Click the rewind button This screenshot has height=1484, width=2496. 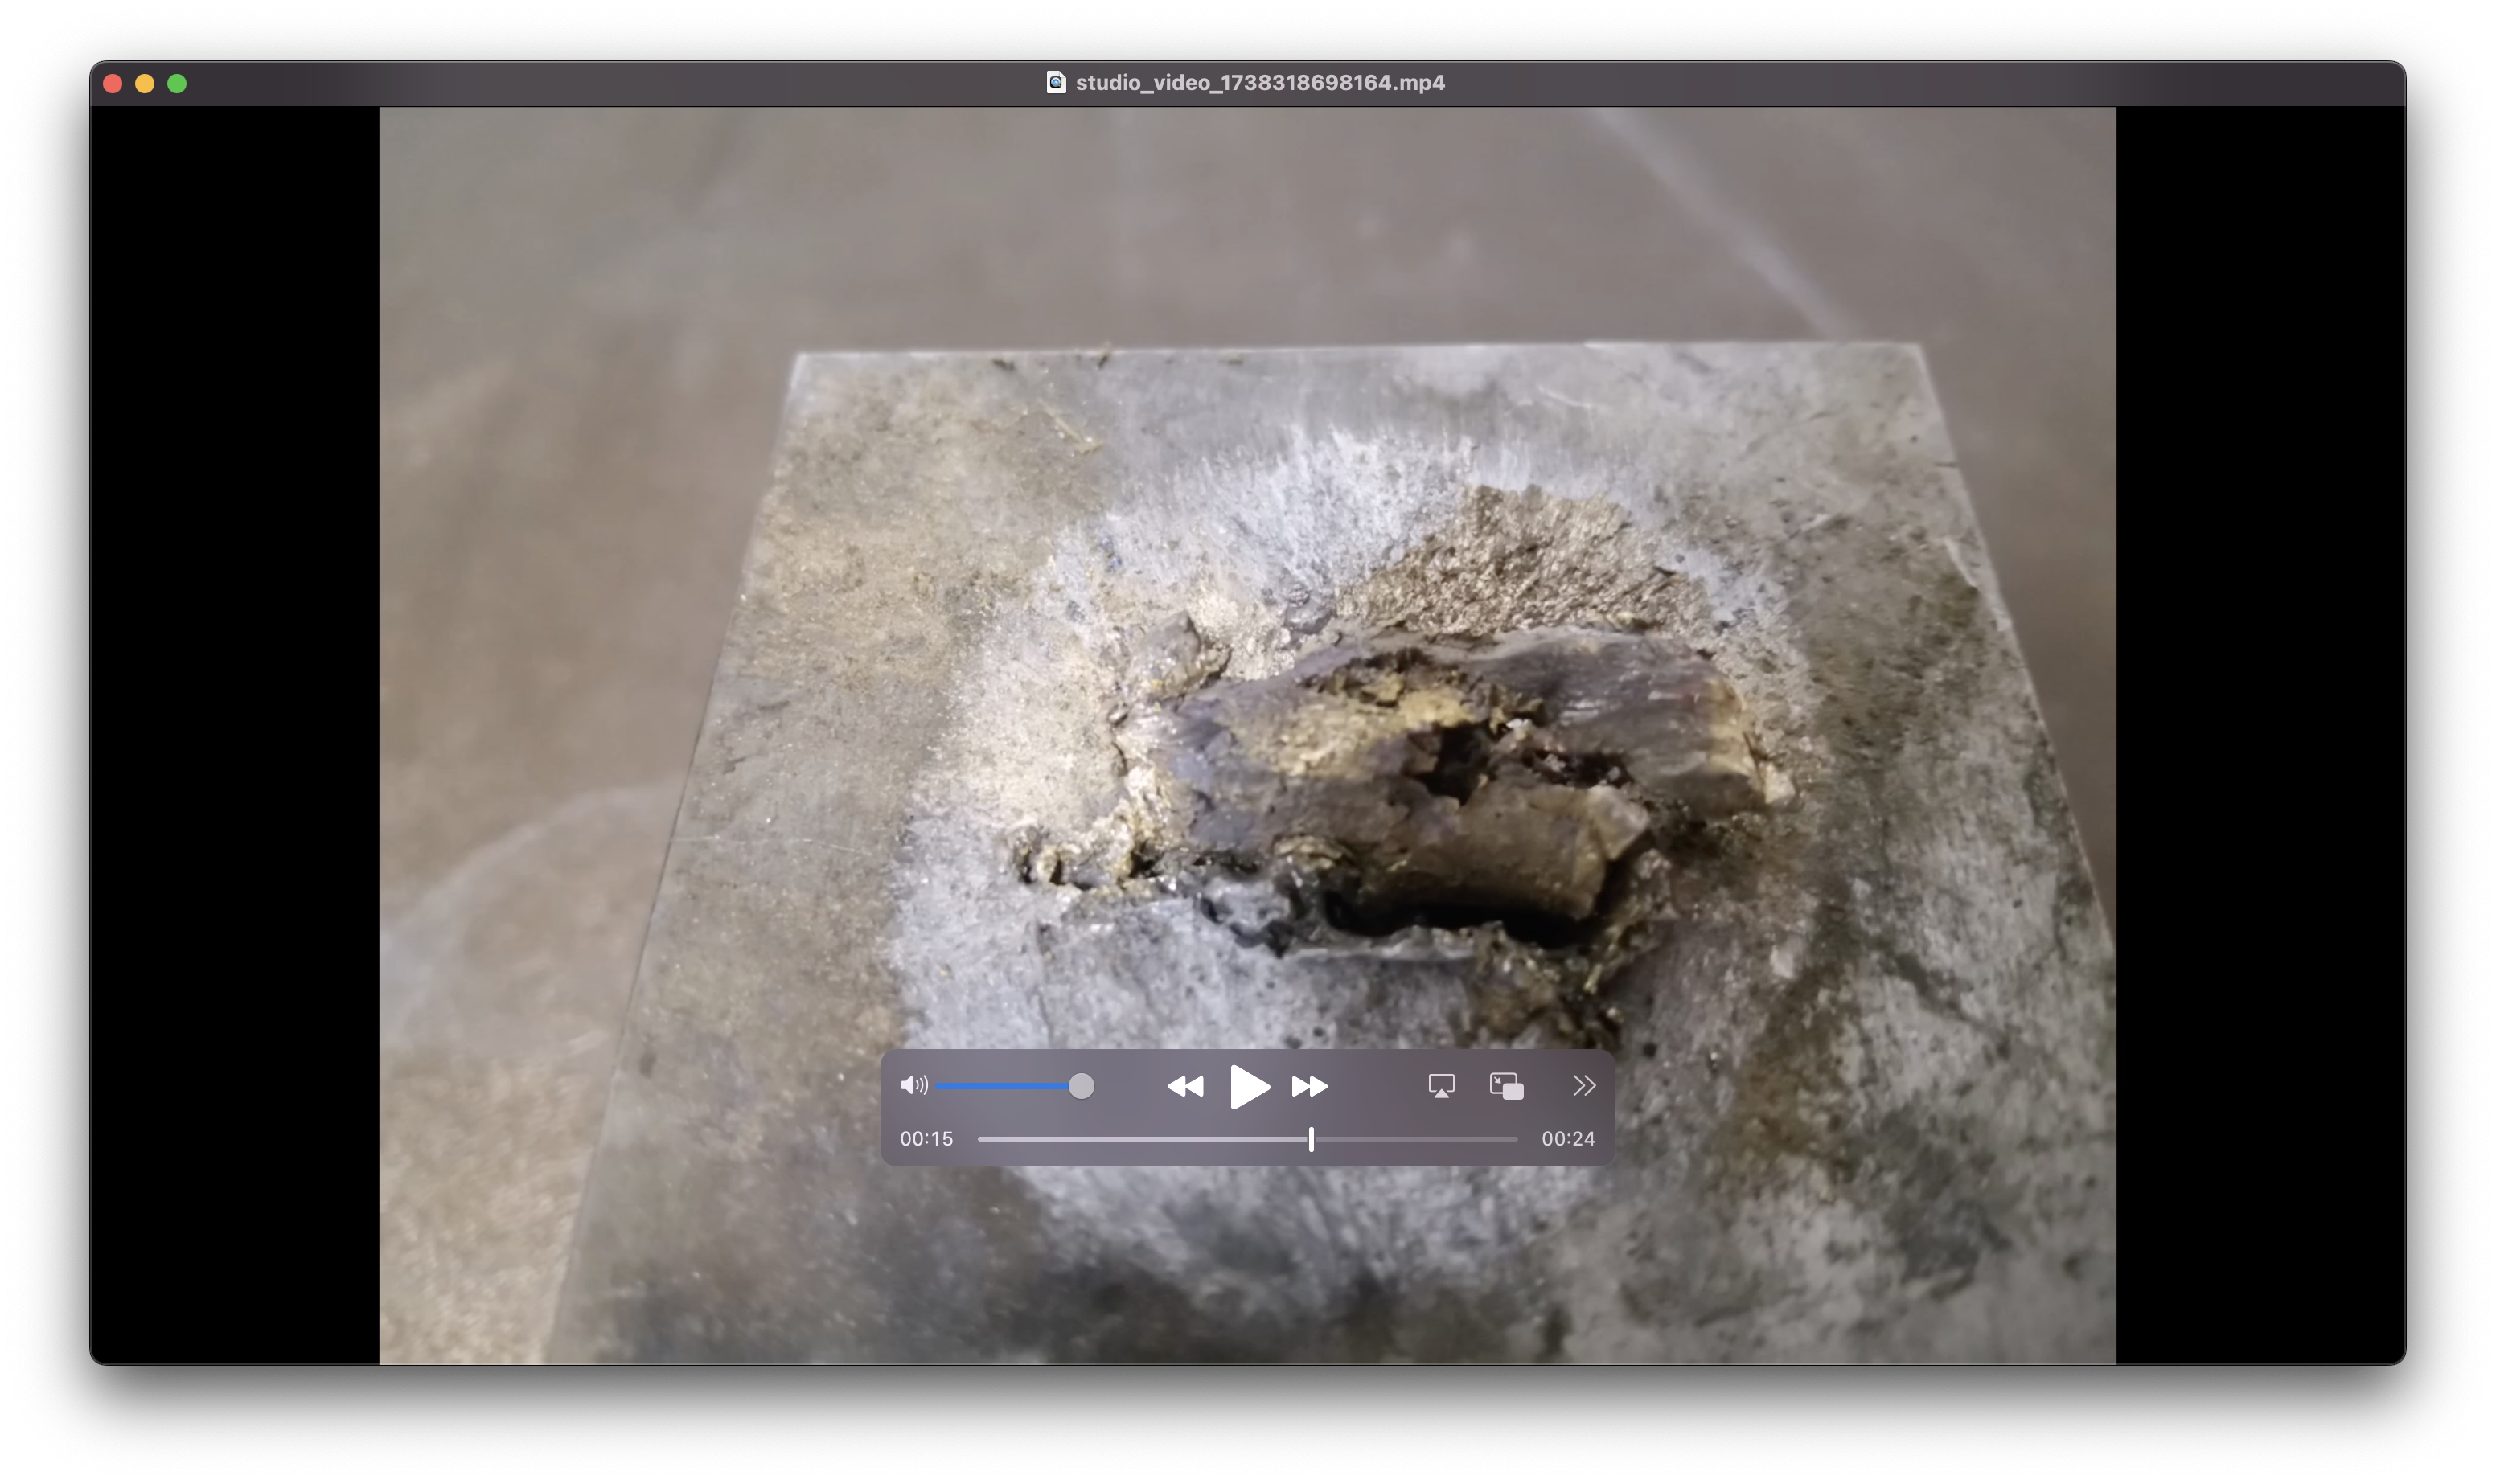click(1185, 1086)
